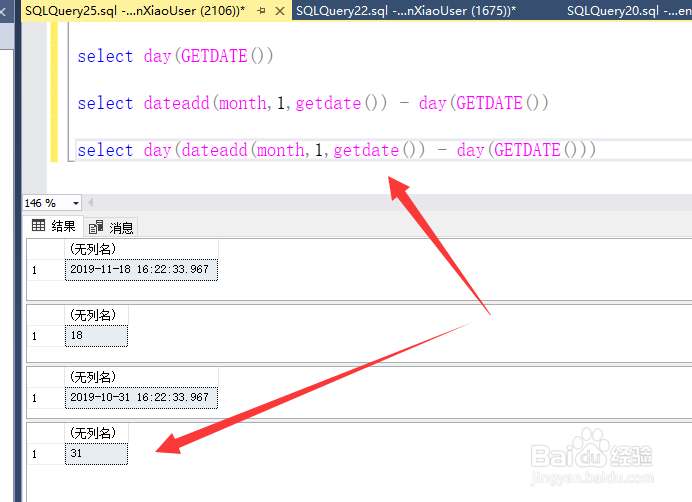Click column header above 2019-10-31 cell
692x502 pixels.
(141, 377)
